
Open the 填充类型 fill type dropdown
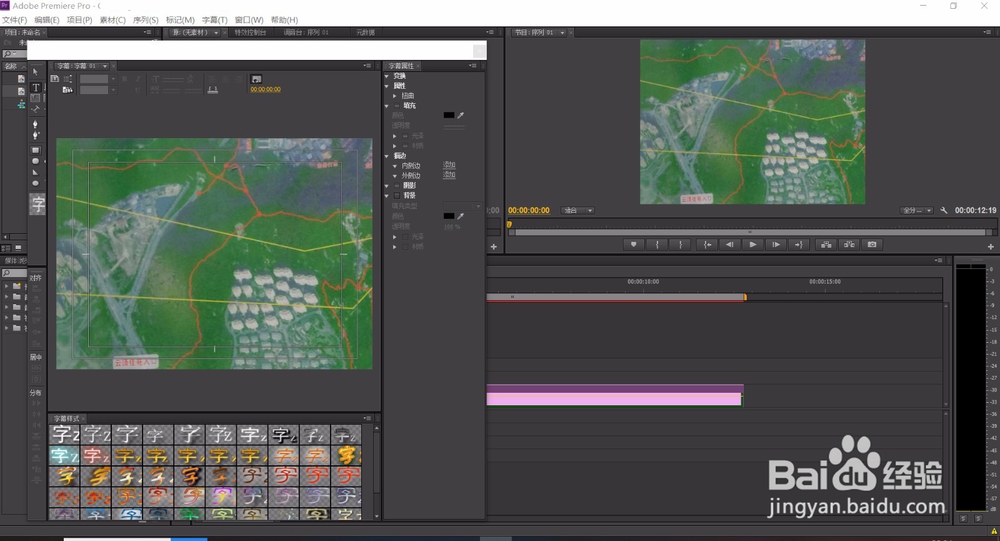462,206
